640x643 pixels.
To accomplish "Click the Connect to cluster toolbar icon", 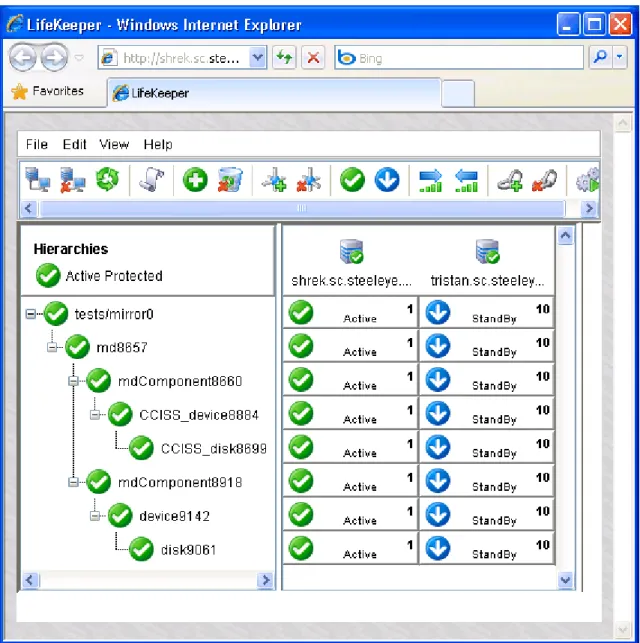I will (37, 180).
